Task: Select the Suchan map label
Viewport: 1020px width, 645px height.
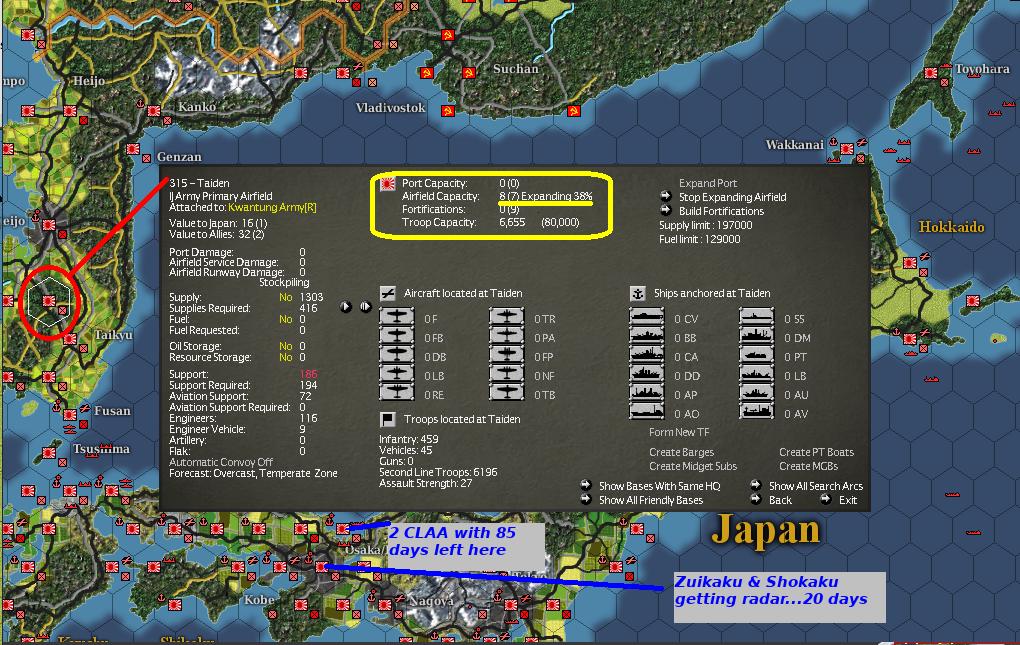Action: point(515,68)
